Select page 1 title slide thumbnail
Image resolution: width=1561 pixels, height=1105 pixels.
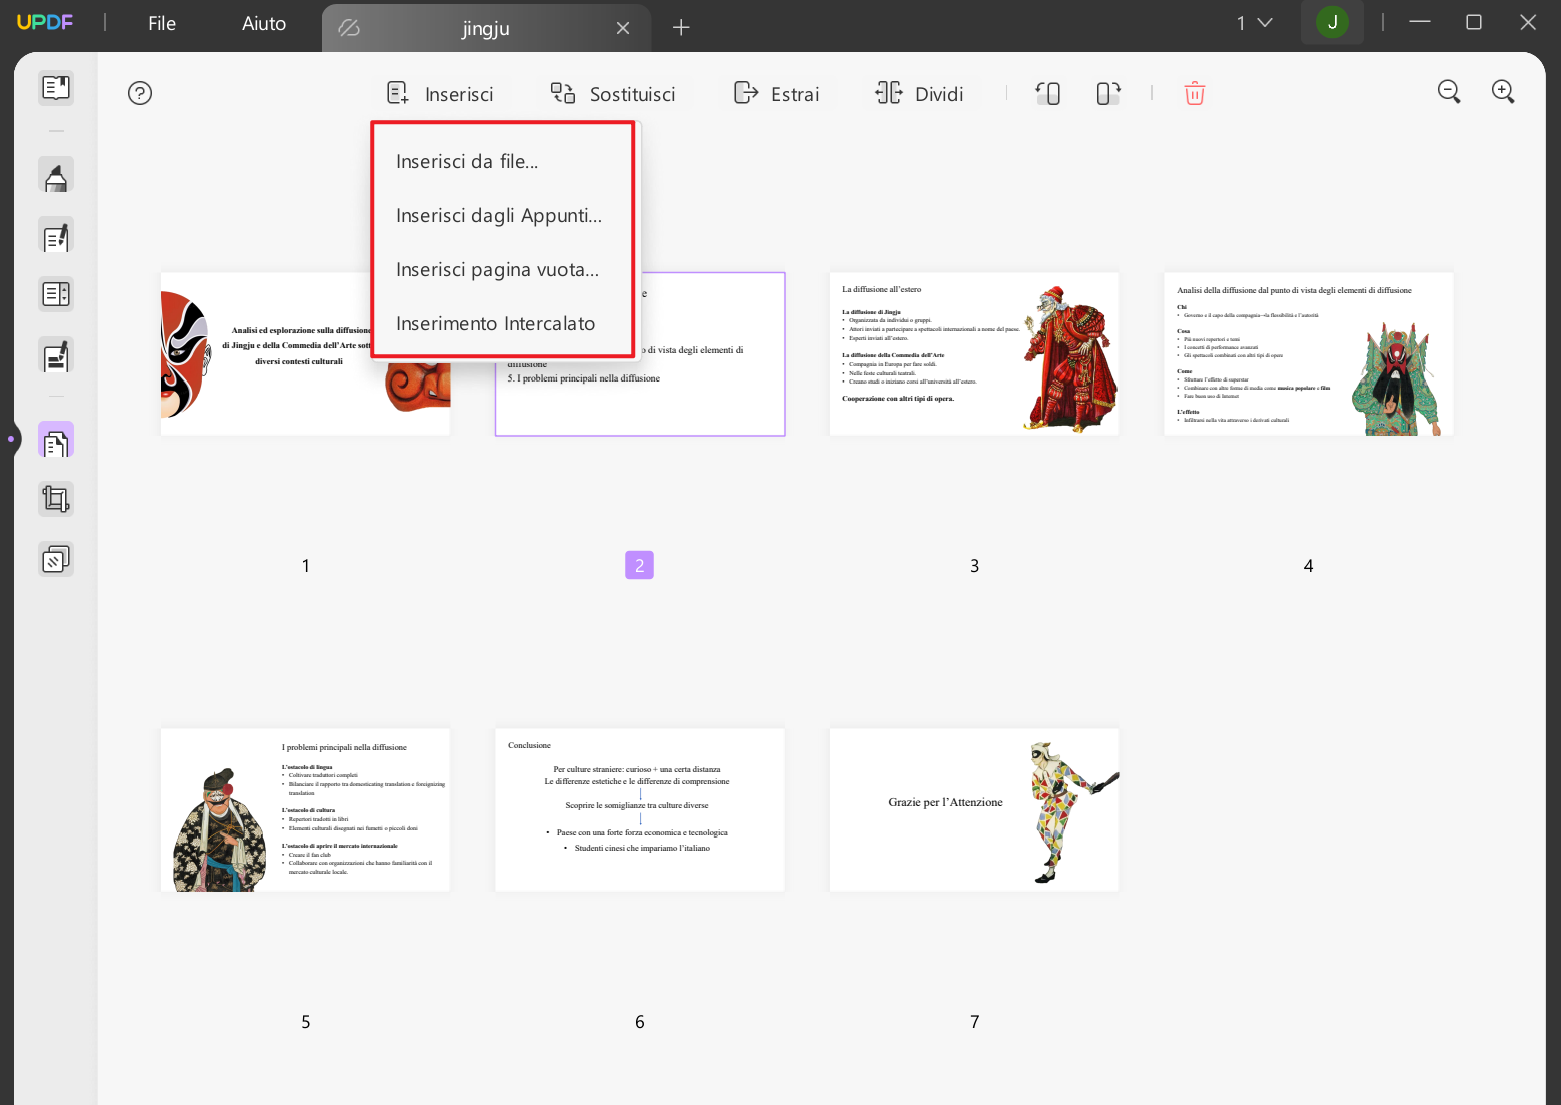(x=305, y=354)
